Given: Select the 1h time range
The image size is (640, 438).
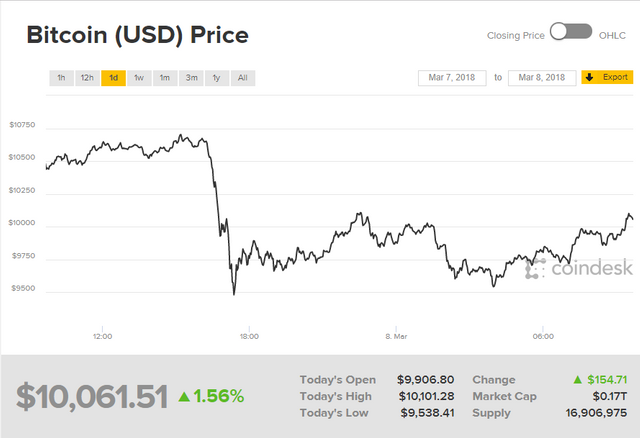Looking at the screenshot, I should coord(61,77).
